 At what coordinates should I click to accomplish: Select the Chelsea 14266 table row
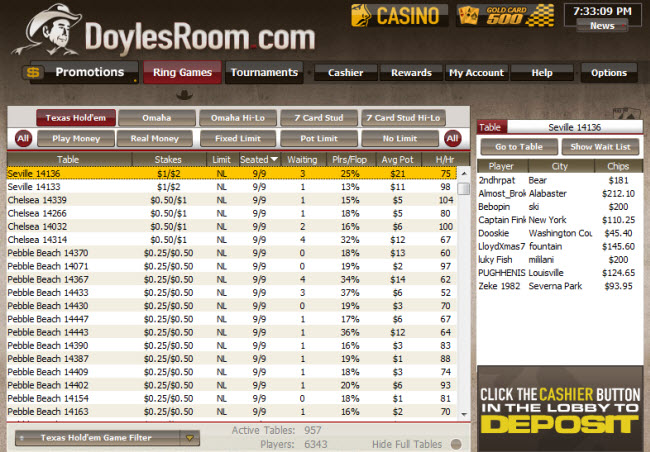point(232,213)
